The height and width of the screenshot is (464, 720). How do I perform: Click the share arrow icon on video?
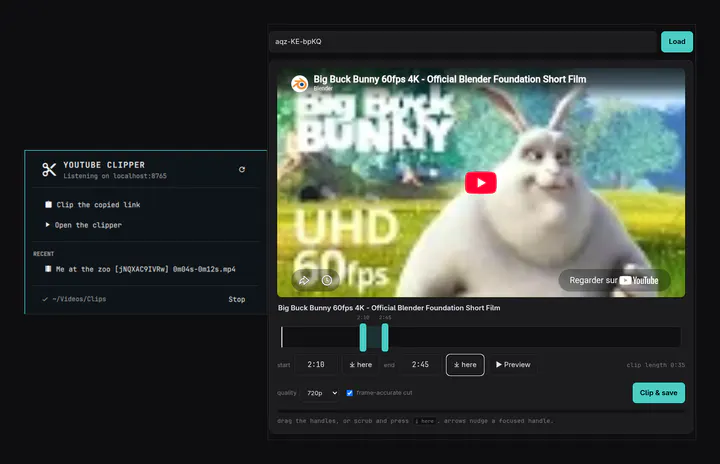click(x=304, y=280)
